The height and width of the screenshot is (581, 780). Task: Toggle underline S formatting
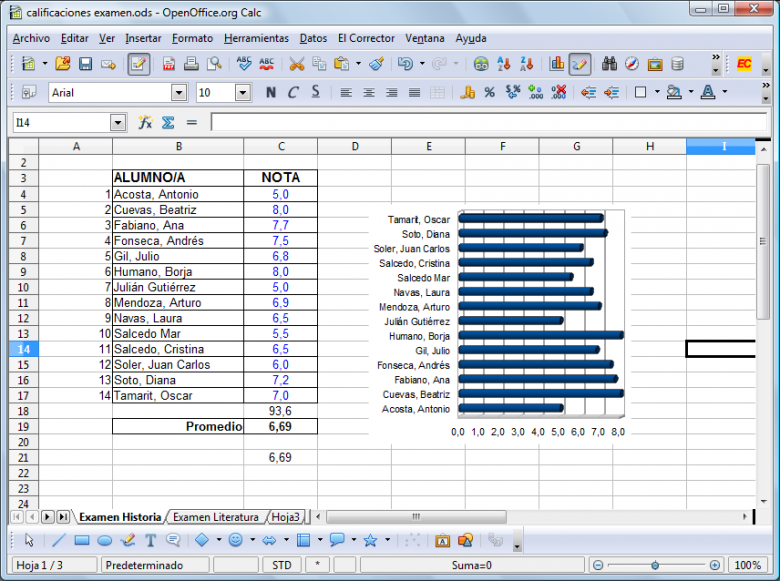(316, 93)
